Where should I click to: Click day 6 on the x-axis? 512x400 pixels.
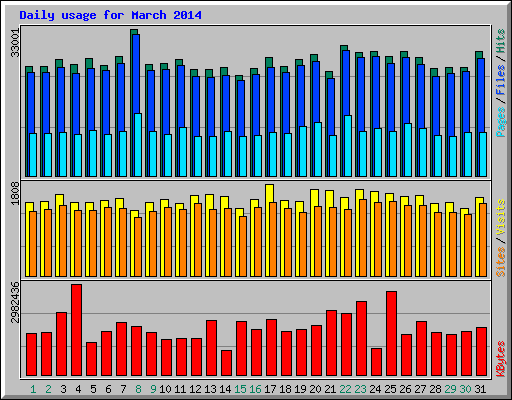point(108,389)
